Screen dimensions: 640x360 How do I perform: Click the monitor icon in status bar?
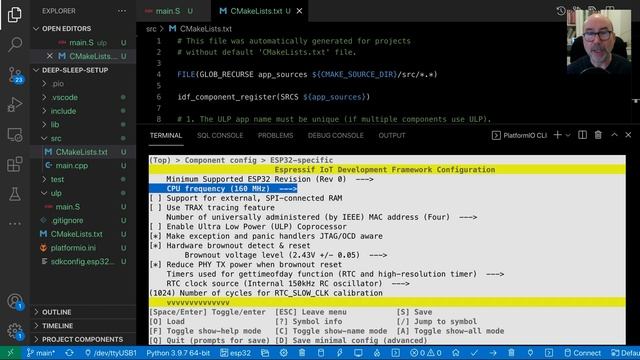(x=358, y=353)
